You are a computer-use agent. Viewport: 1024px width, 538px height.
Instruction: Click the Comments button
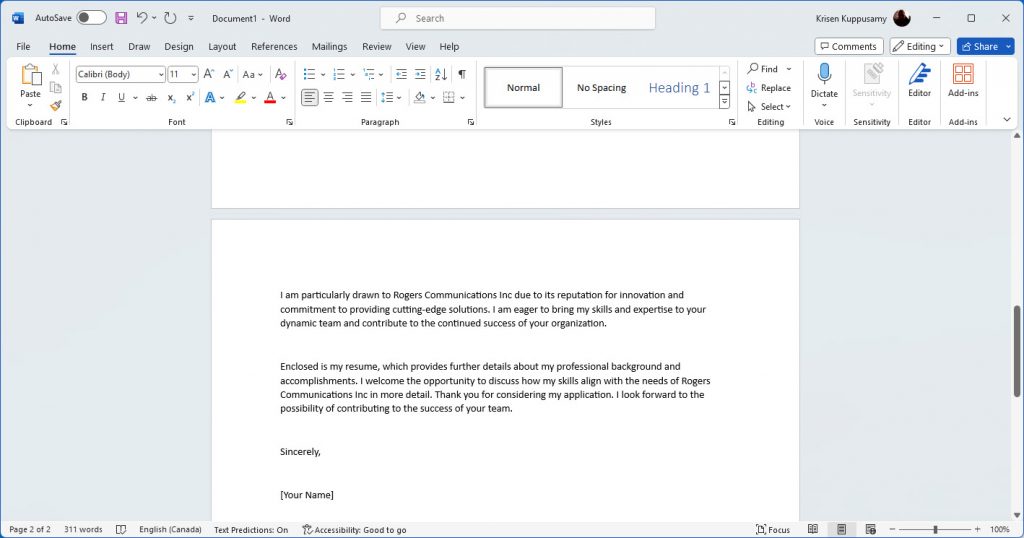pyautogui.click(x=848, y=46)
